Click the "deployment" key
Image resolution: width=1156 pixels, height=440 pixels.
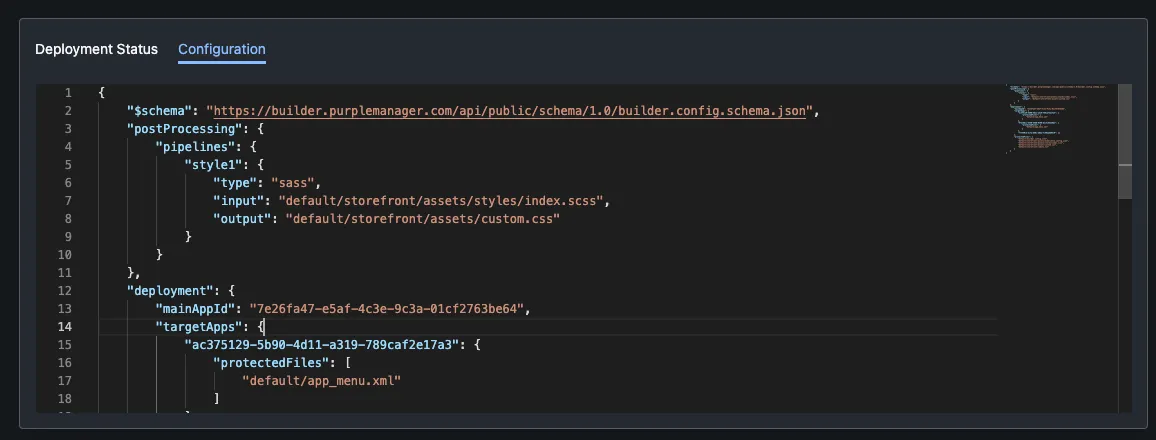point(170,290)
